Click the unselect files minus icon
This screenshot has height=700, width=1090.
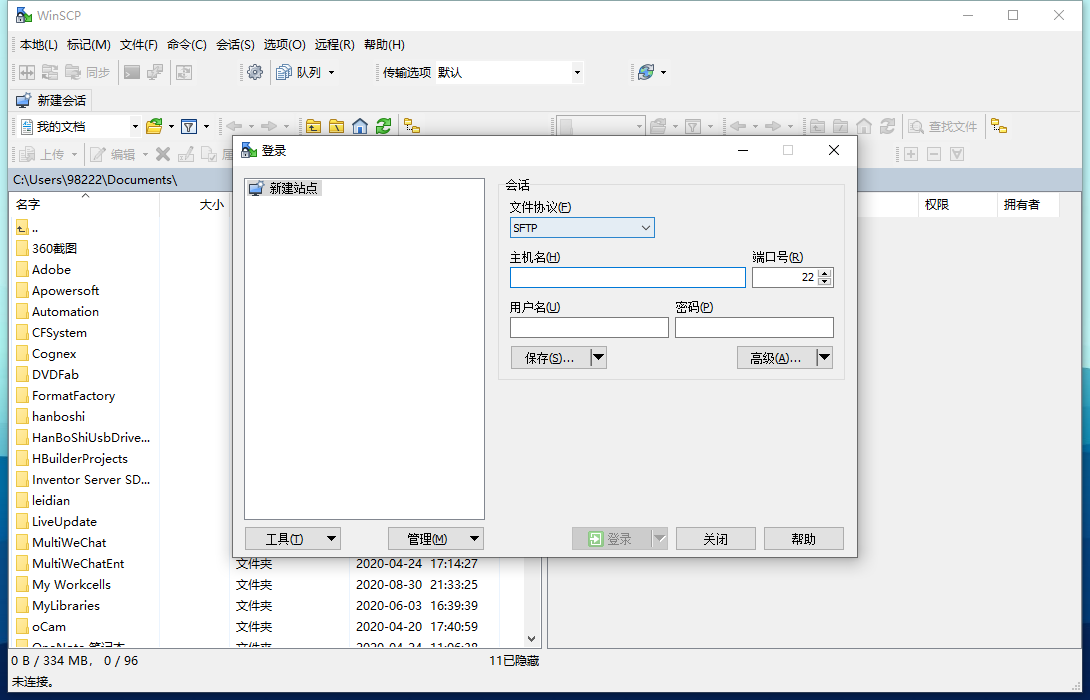934,154
